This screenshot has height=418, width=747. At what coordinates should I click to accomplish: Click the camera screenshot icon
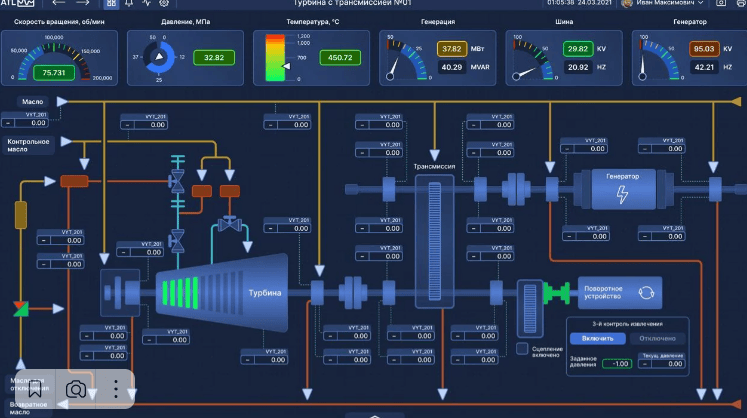(x=75, y=388)
